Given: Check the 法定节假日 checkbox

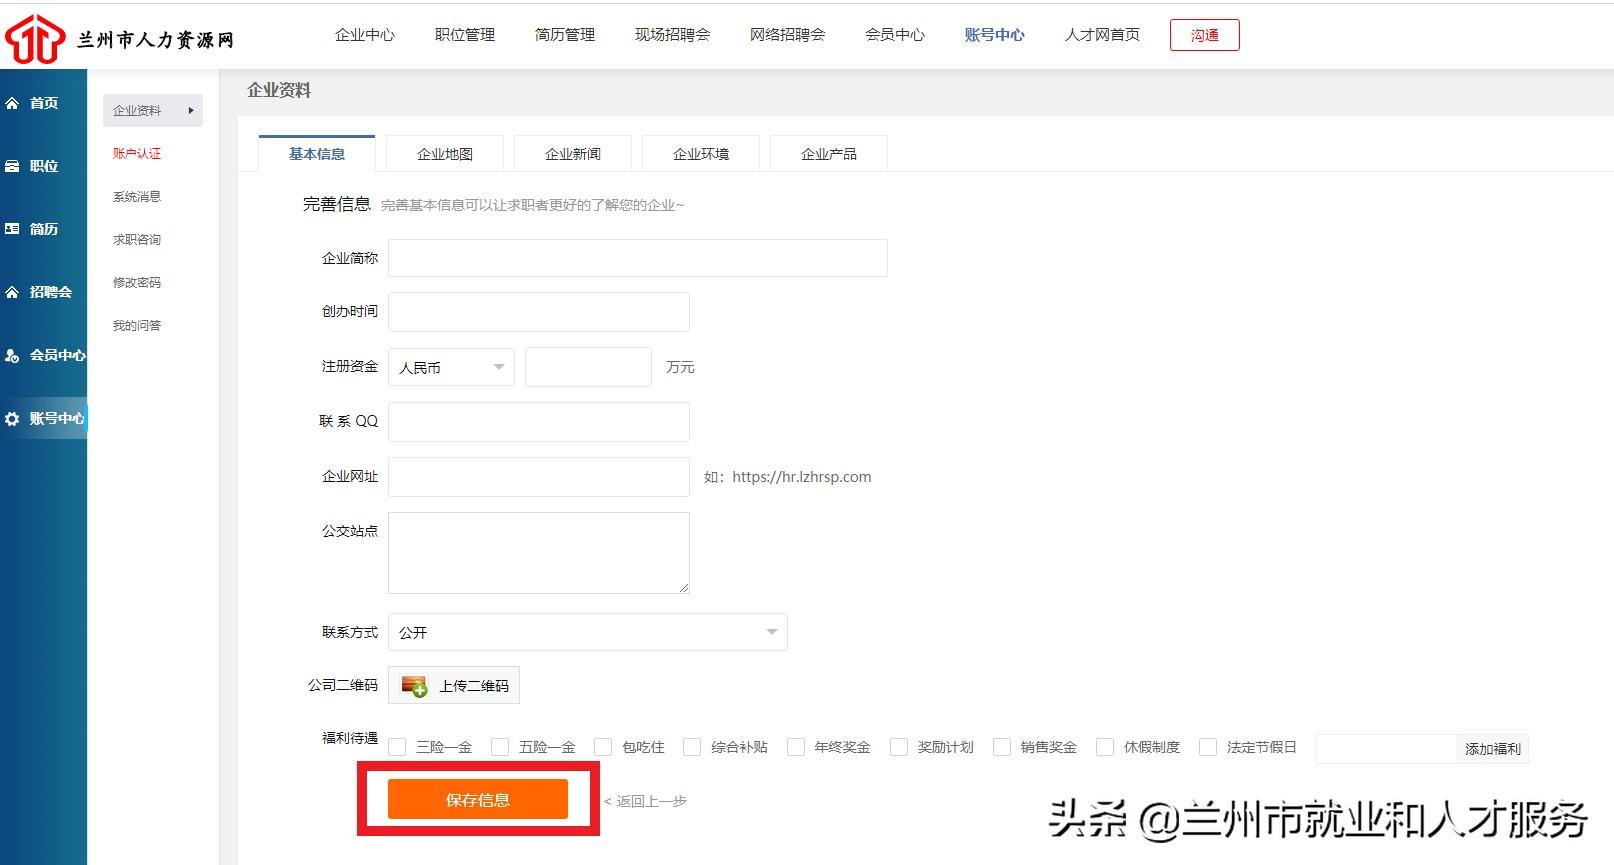Looking at the screenshot, I should click(x=1208, y=747).
